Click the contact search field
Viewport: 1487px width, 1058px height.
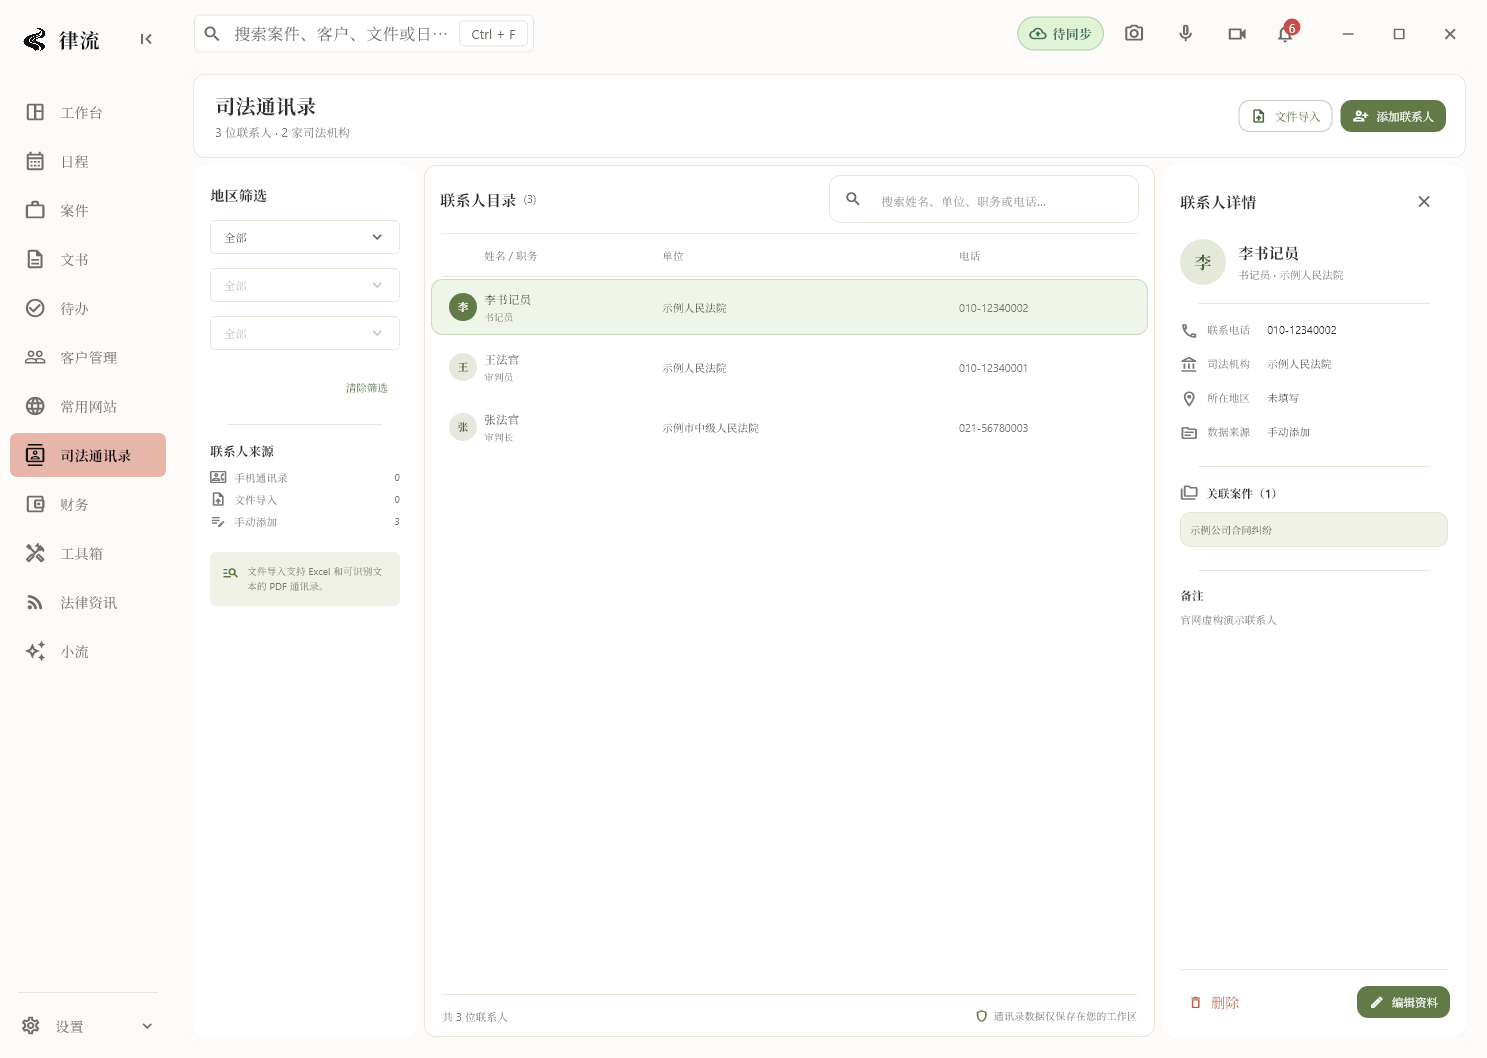coord(984,199)
